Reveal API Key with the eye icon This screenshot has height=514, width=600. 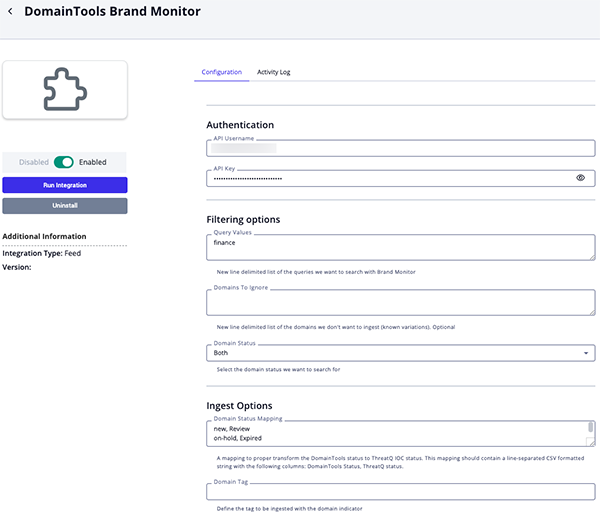click(580, 178)
